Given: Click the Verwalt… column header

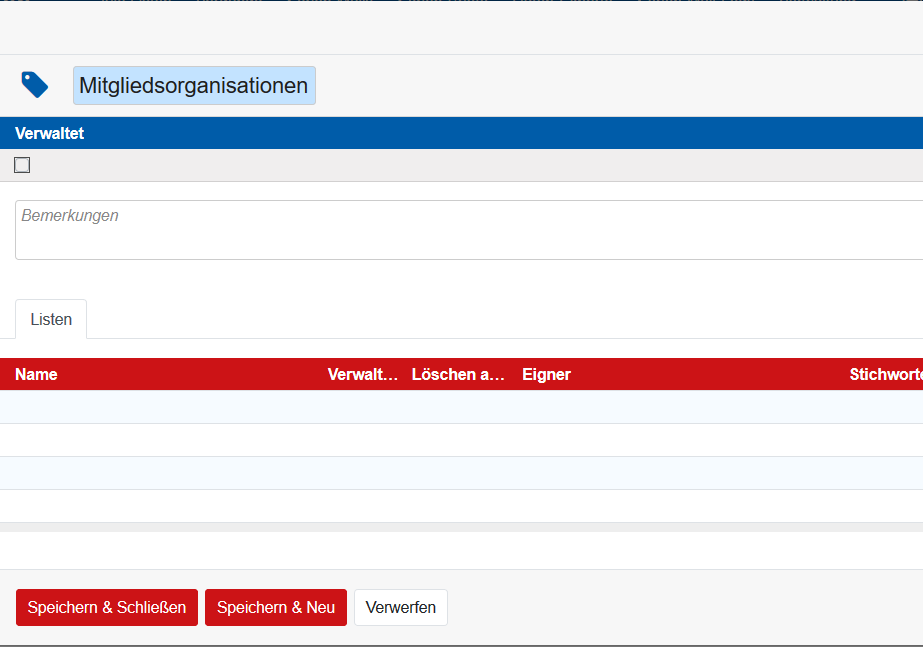Looking at the screenshot, I should [363, 374].
